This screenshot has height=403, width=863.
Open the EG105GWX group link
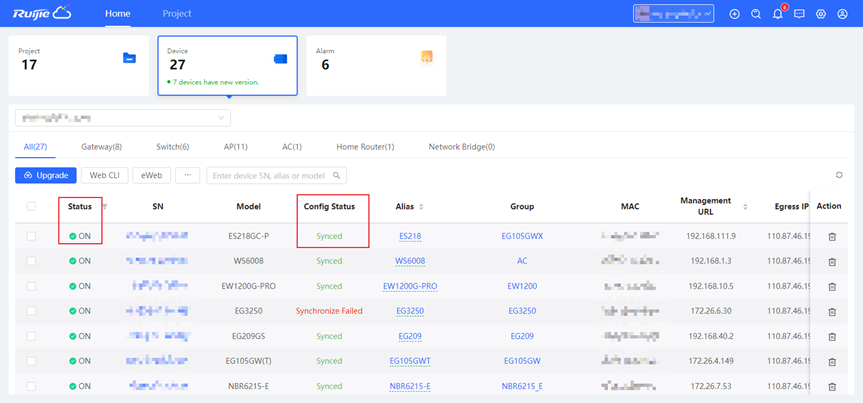coord(522,236)
